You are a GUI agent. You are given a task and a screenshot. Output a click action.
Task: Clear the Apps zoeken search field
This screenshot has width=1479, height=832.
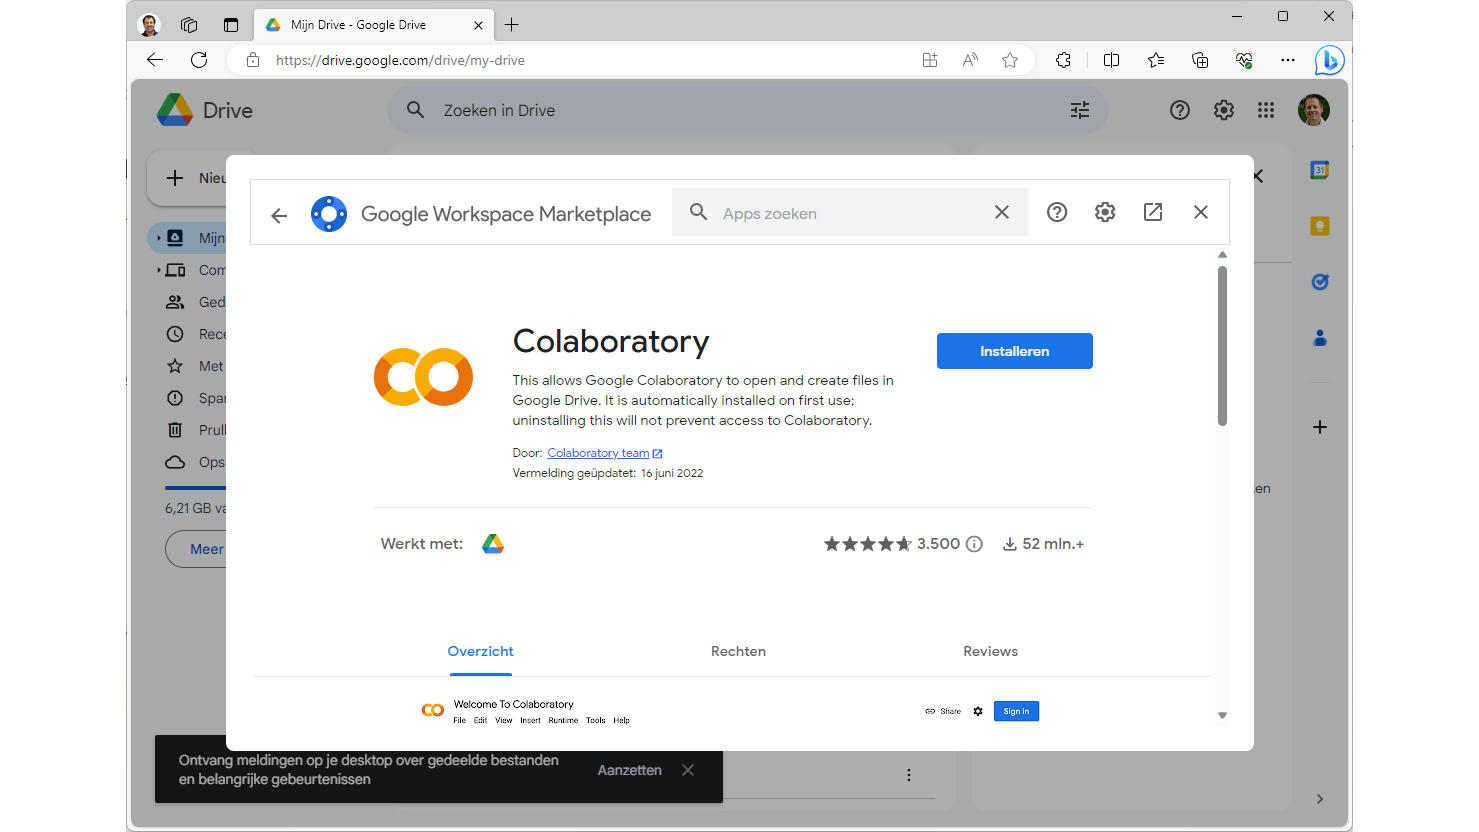1002,212
